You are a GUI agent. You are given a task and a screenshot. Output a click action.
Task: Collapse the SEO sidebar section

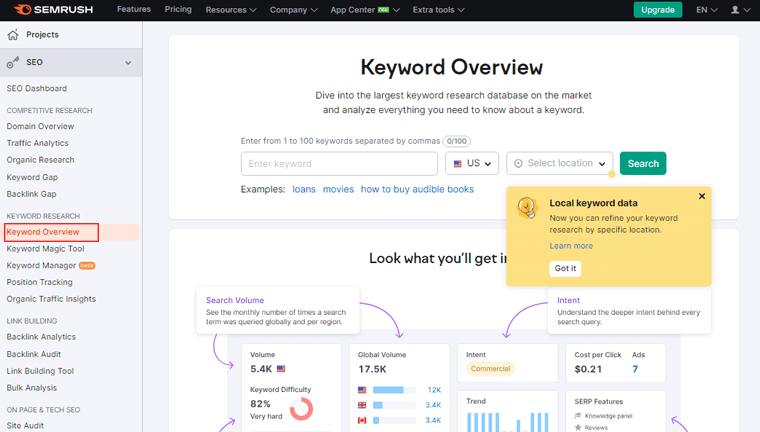(128, 63)
